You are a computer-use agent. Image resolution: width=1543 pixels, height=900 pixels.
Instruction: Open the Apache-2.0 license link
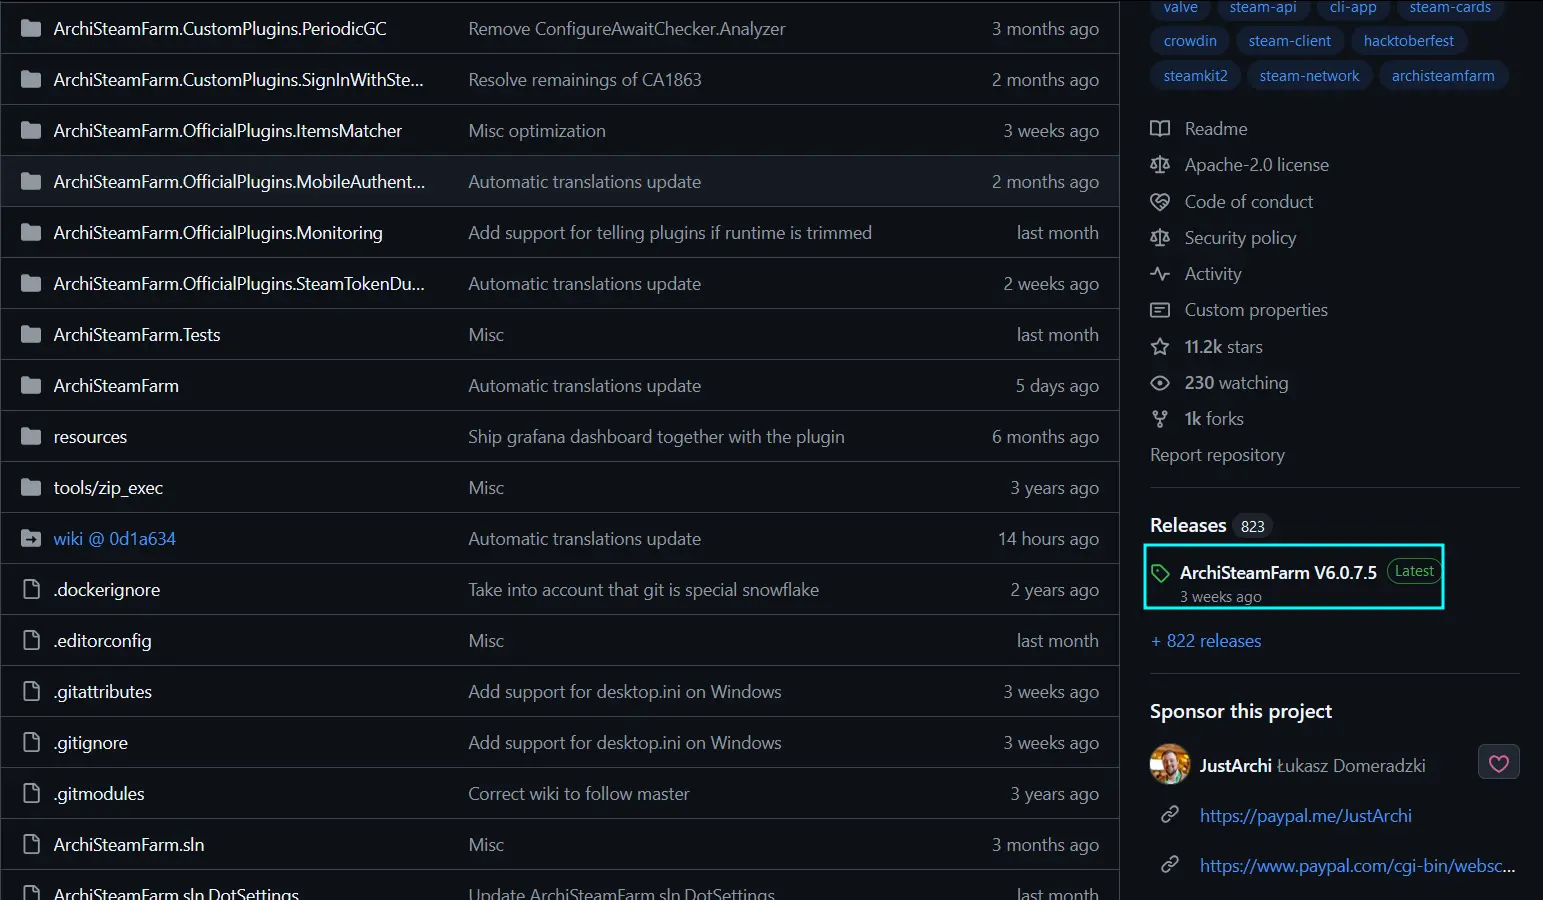tap(1257, 165)
